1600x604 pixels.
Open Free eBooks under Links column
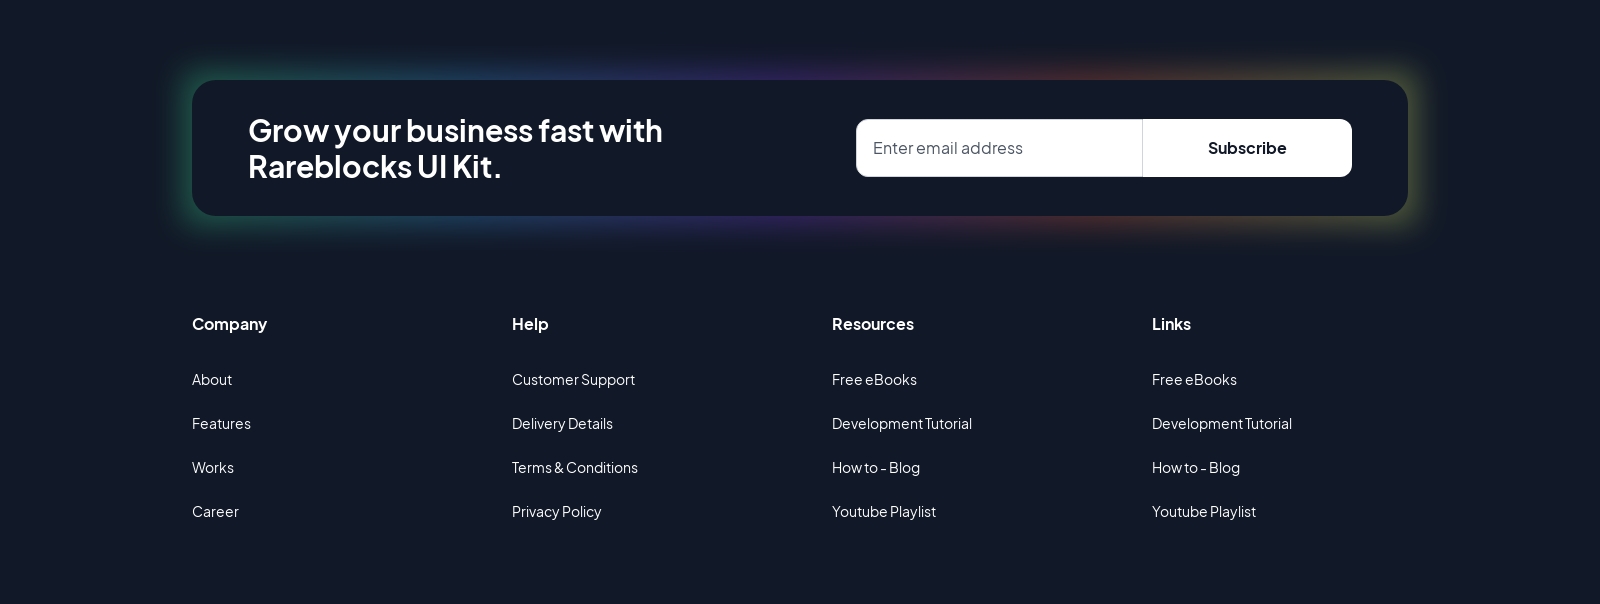coord(1194,379)
